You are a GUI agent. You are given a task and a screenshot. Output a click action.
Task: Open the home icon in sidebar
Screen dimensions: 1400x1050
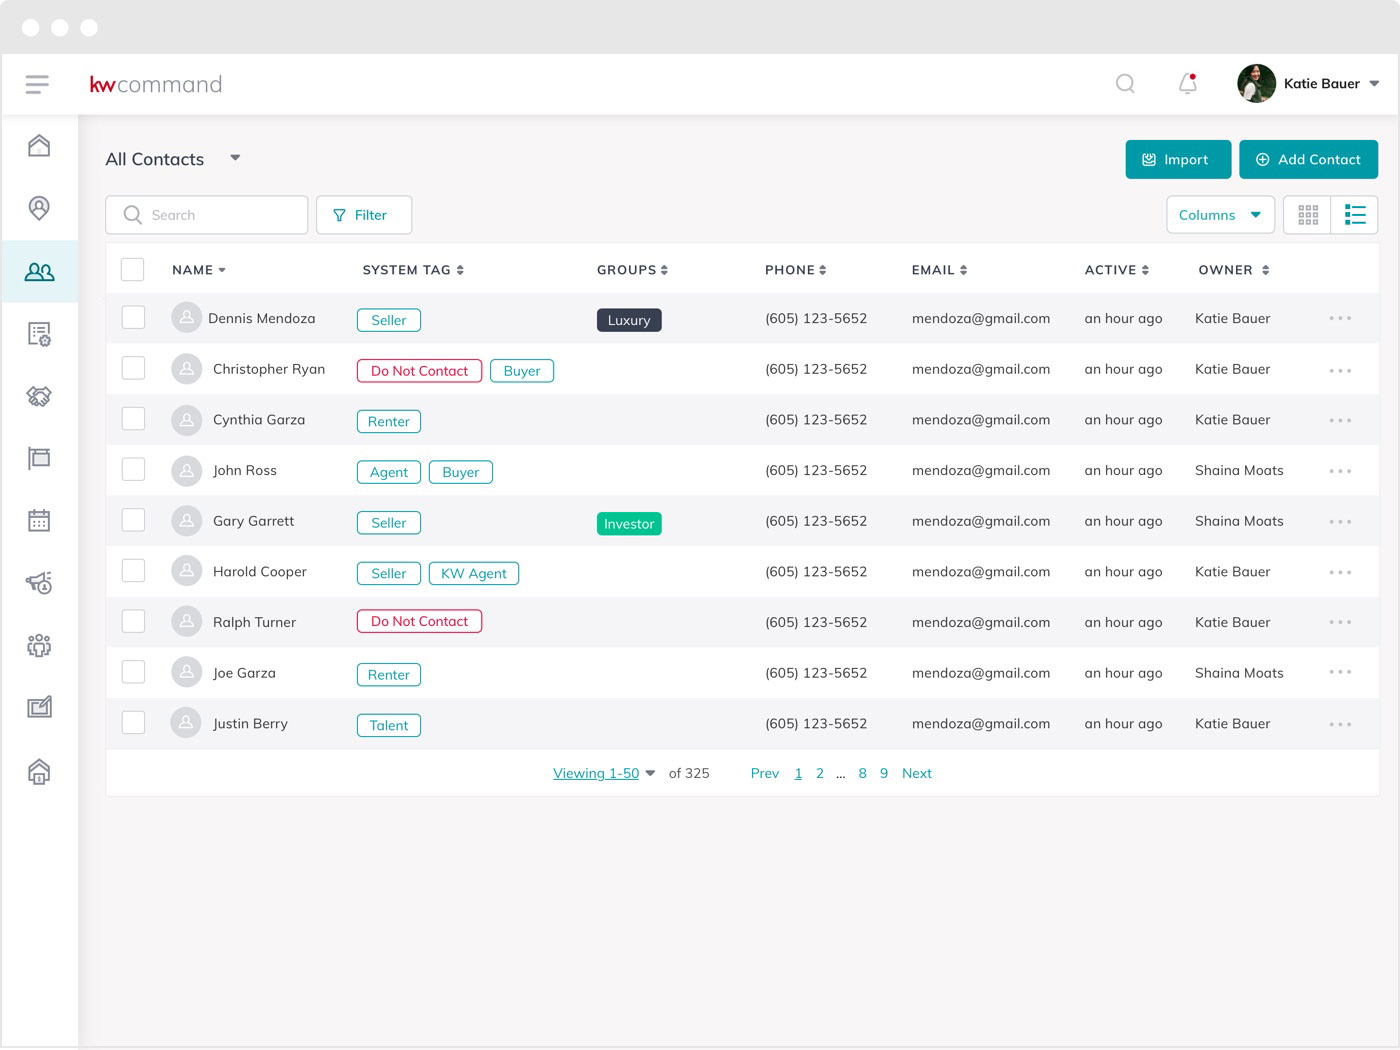click(x=39, y=146)
